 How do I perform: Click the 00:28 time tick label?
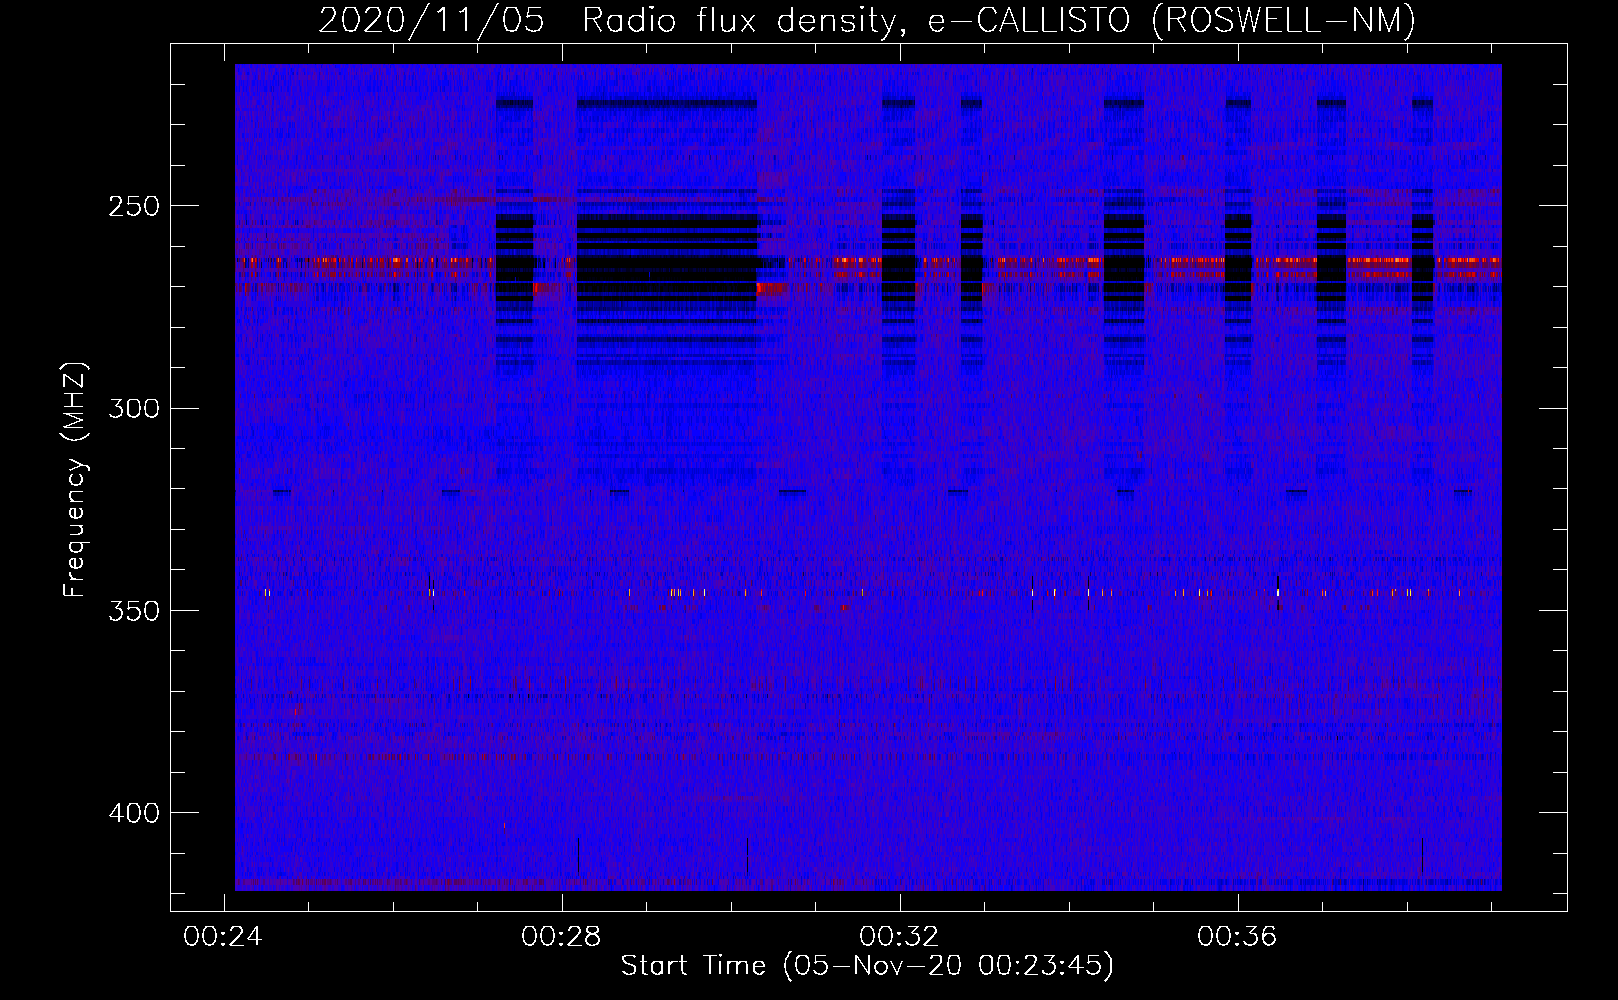[561, 936]
